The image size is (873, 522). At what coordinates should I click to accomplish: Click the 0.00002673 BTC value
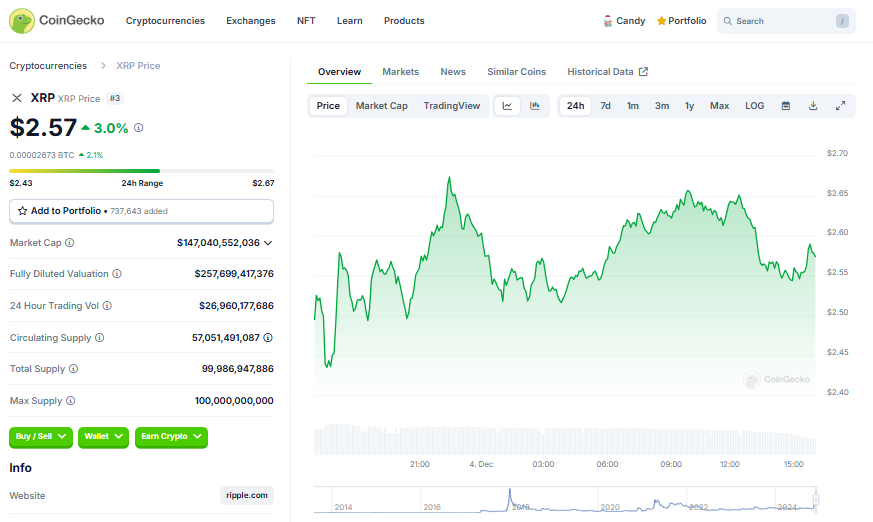[x=42, y=155]
